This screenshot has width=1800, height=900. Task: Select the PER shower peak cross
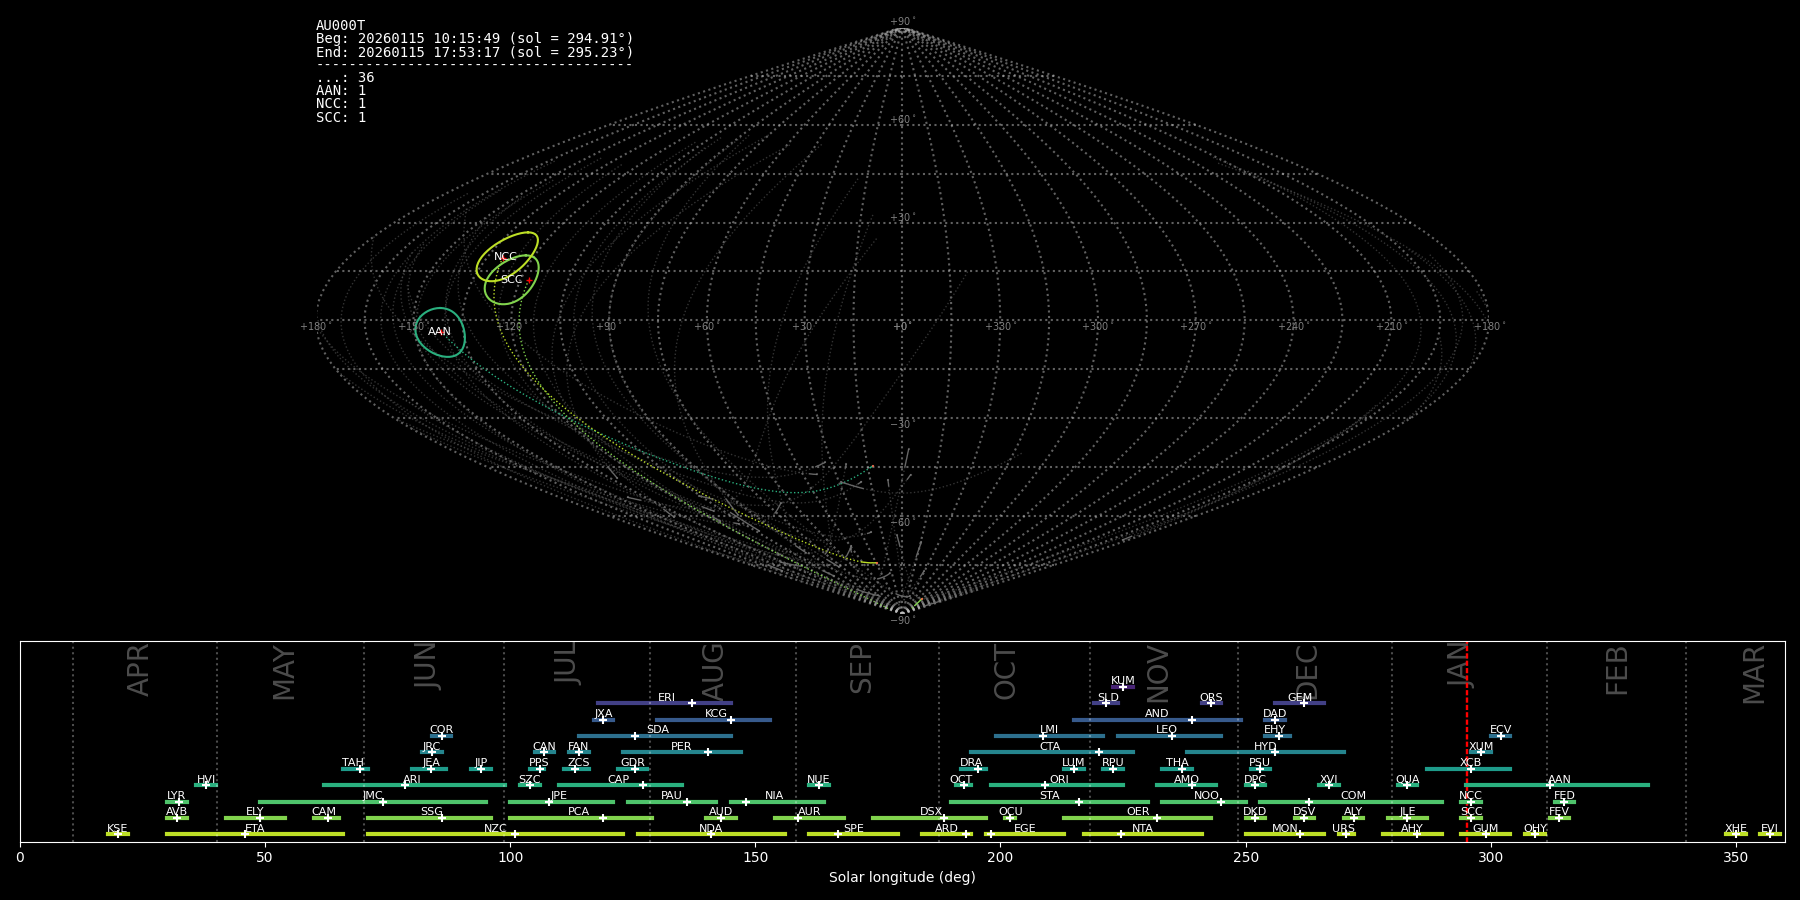pyautogui.click(x=708, y=752)
